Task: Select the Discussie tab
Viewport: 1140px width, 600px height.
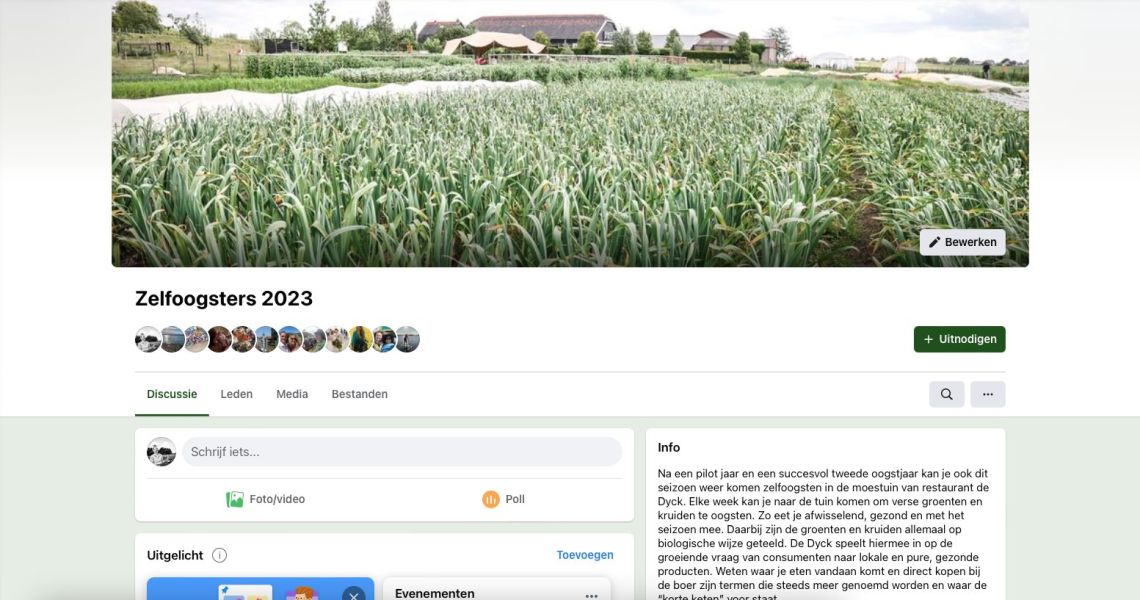Action: click(172, 394)
